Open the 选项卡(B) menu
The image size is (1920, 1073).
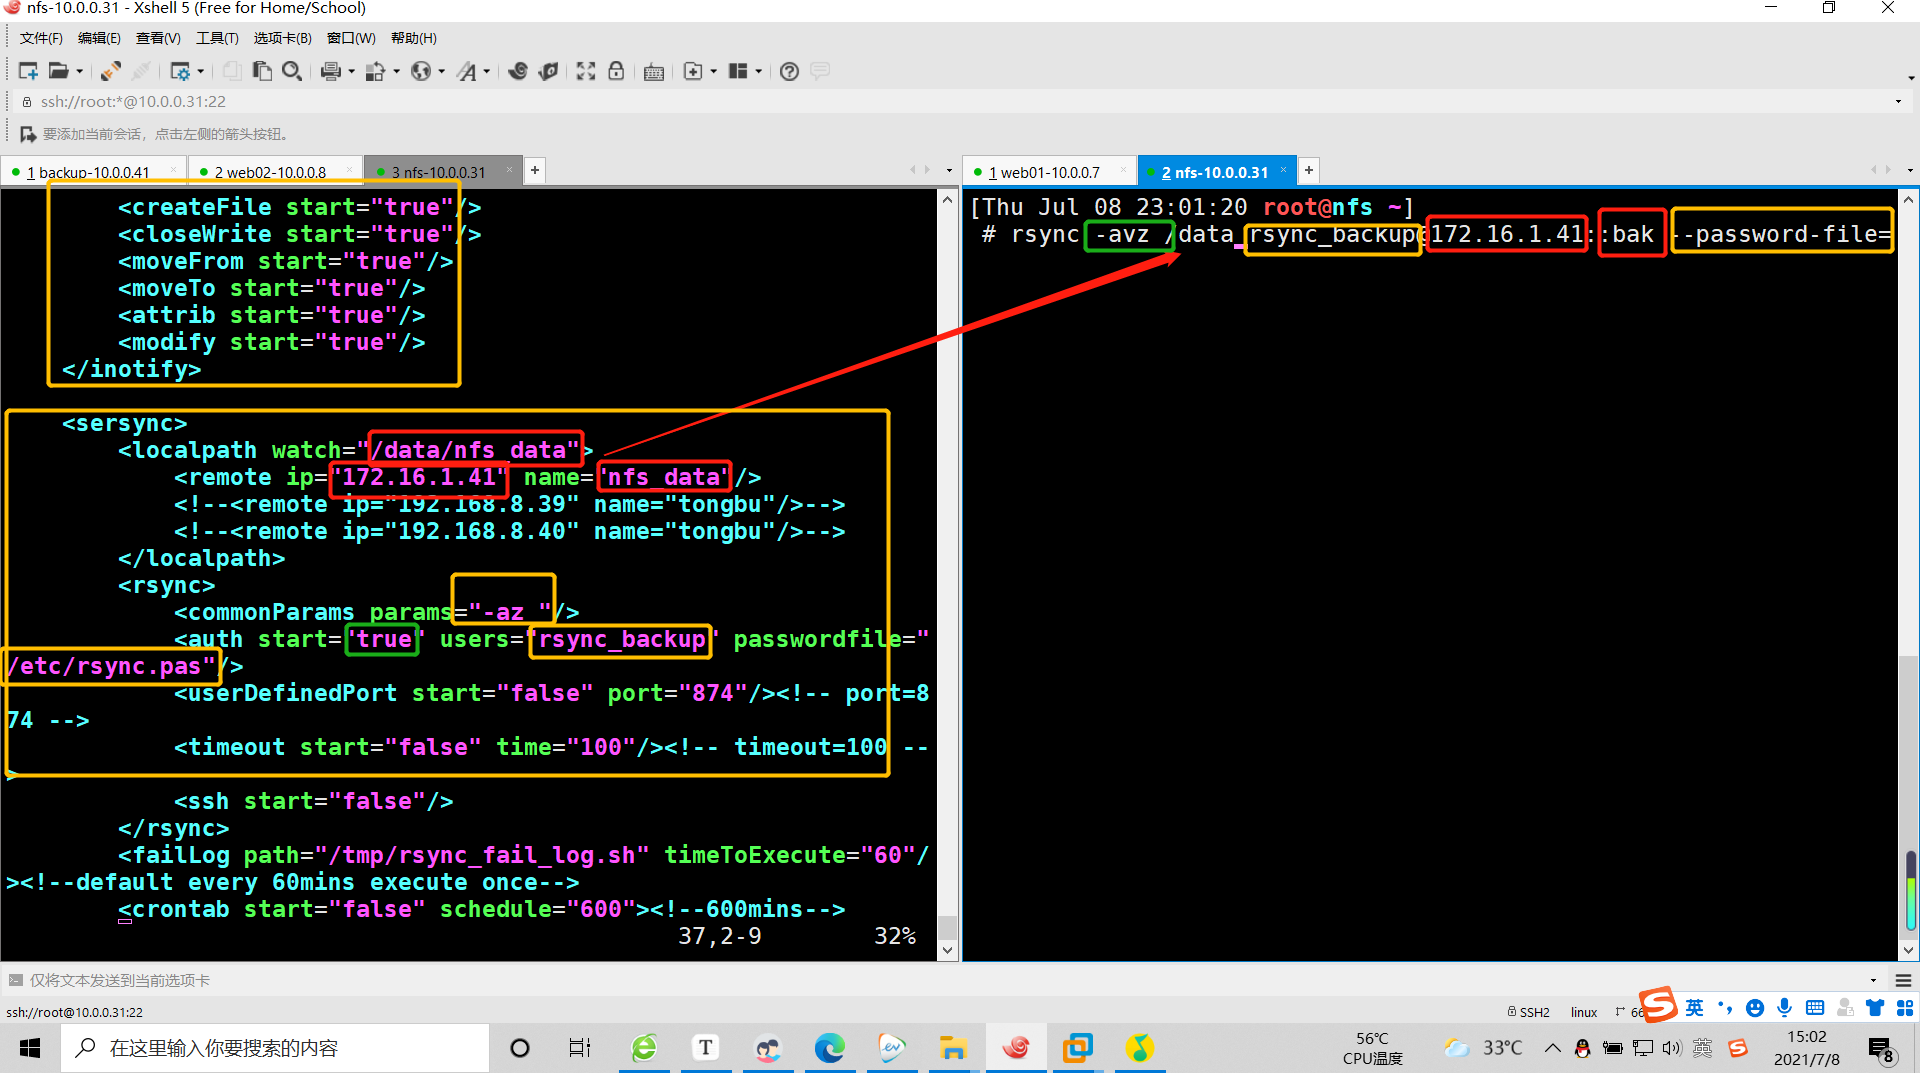tap(282, 38)
